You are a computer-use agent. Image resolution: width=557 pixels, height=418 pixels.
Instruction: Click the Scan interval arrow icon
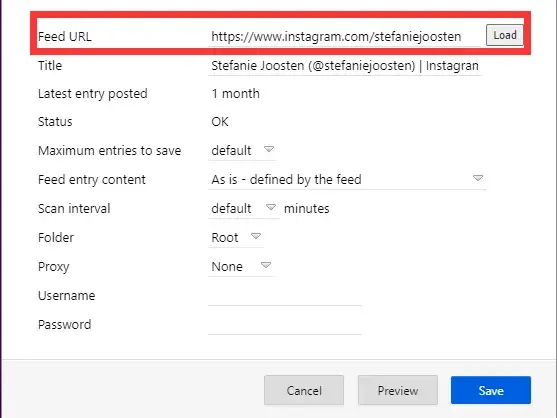pyautogui.click(x=271, y=207)
